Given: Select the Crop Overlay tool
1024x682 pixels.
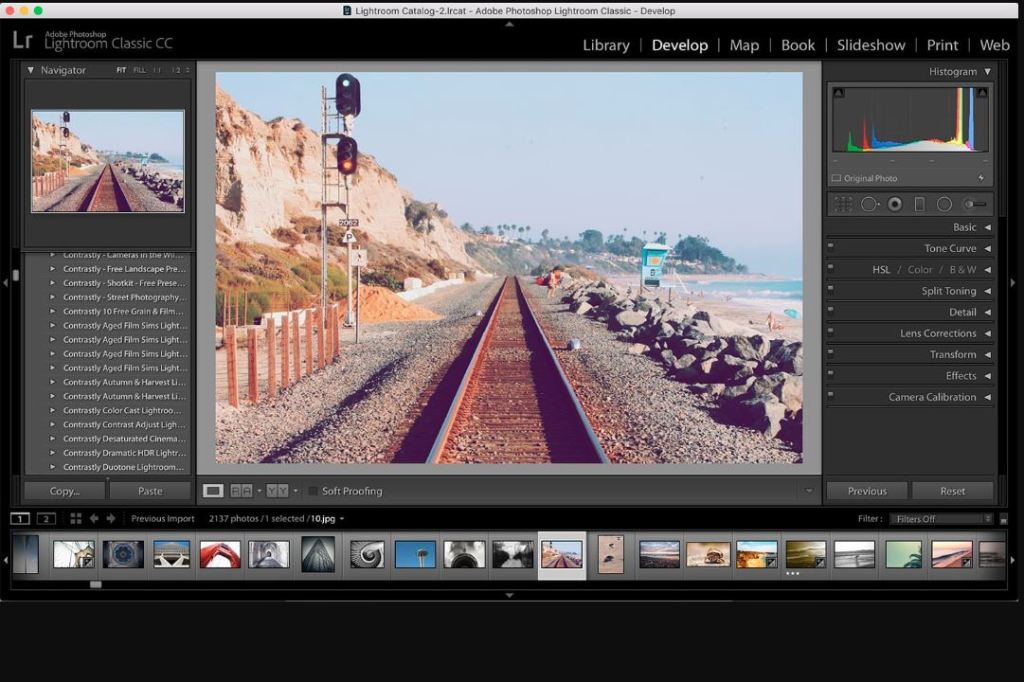Looking at the screenshot, I should coord(844,204).
